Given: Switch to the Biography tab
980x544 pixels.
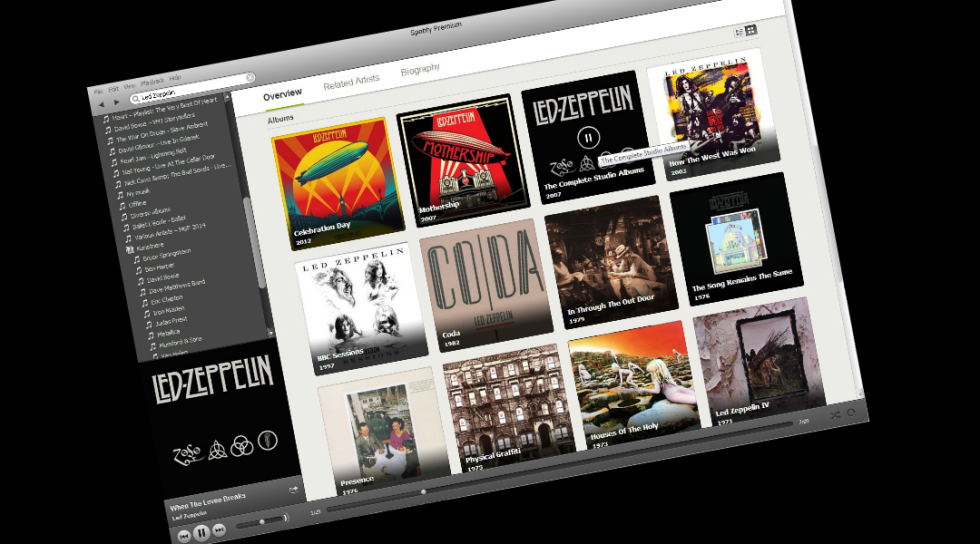Looking at the screenshot, I should [420, 69].
